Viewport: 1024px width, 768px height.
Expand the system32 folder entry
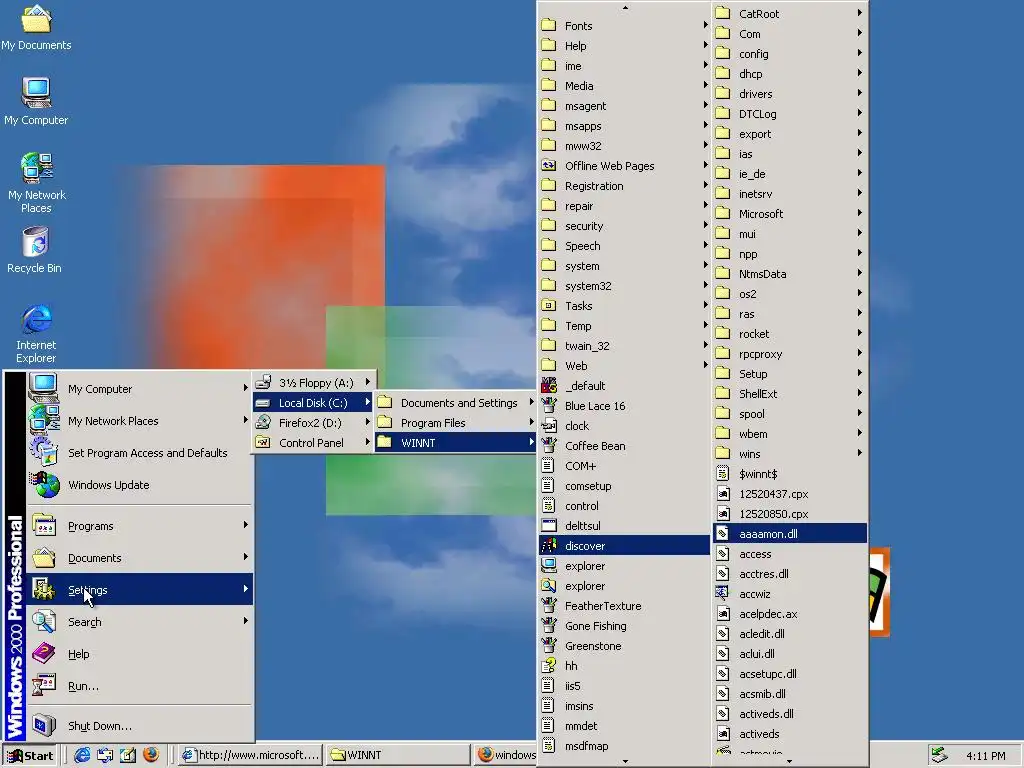(624, 286)
